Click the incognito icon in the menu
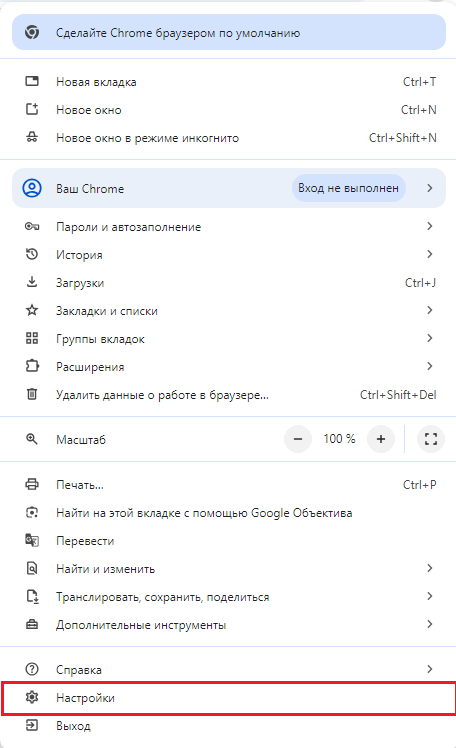Viewport: 456px width, 748px height. [32, 137]
